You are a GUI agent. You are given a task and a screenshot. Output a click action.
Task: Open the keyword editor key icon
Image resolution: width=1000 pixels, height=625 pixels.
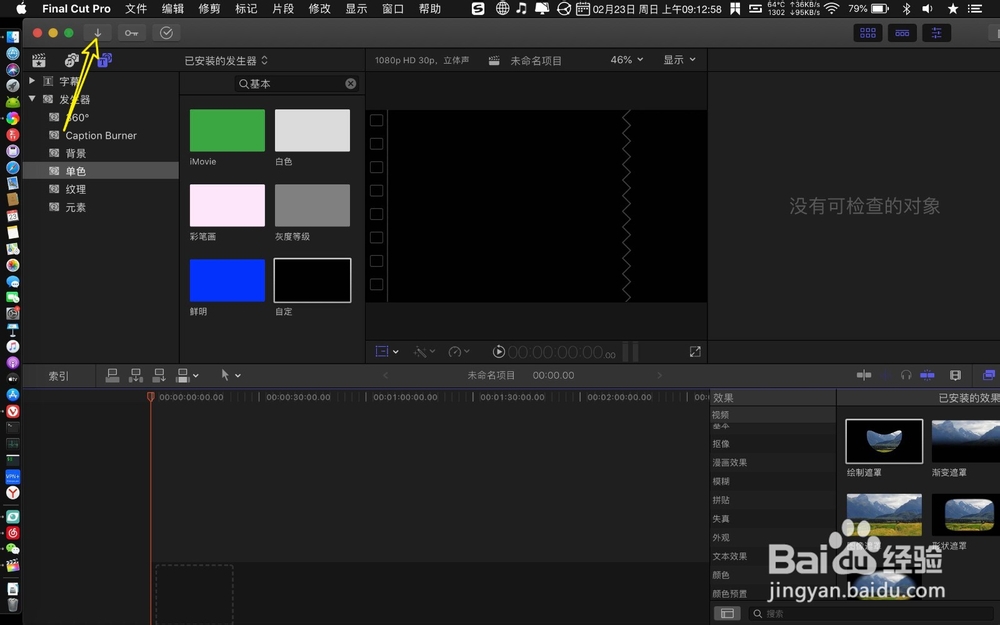click(131, 32)
